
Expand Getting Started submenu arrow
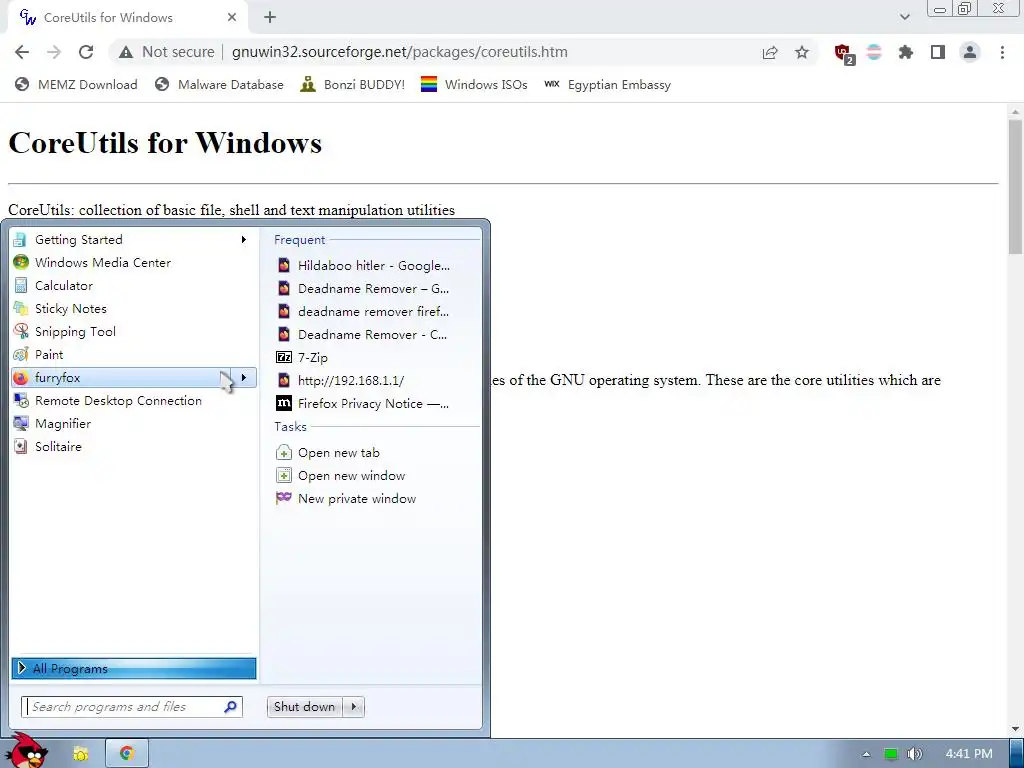244,240
